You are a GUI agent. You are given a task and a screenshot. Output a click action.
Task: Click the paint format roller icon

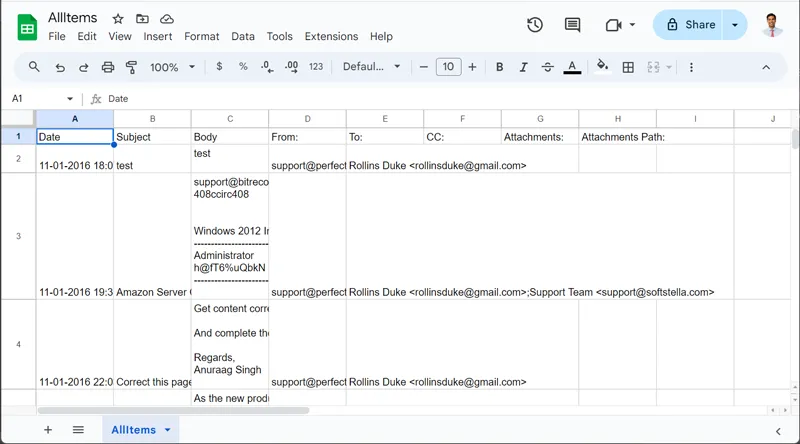pyautogui.click(x=132, y=67)
